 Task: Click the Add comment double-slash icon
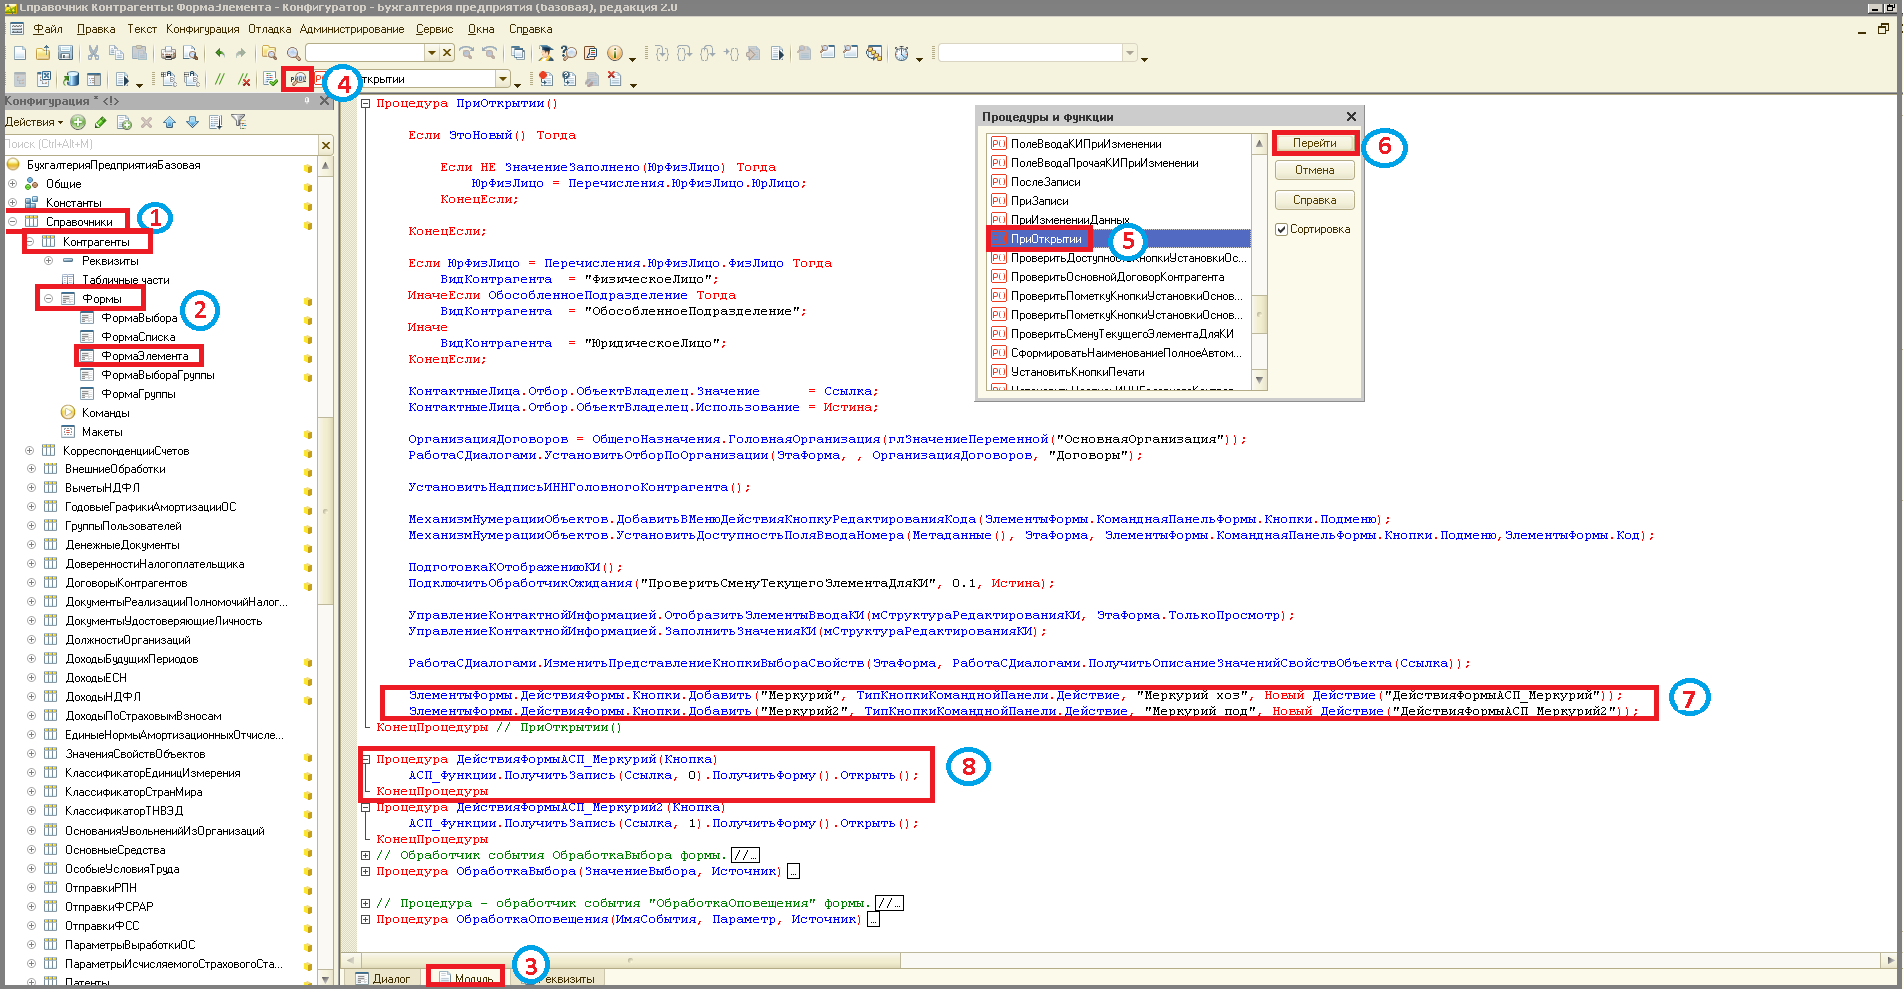coord(220,79)
